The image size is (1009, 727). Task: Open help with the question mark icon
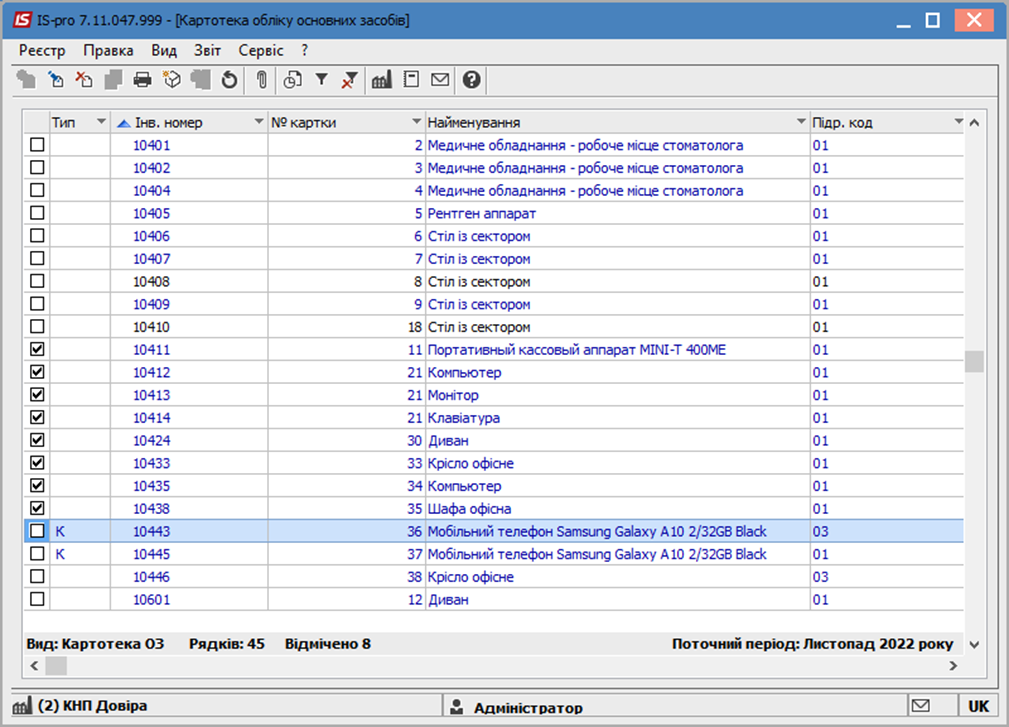[x=472, y=80]
